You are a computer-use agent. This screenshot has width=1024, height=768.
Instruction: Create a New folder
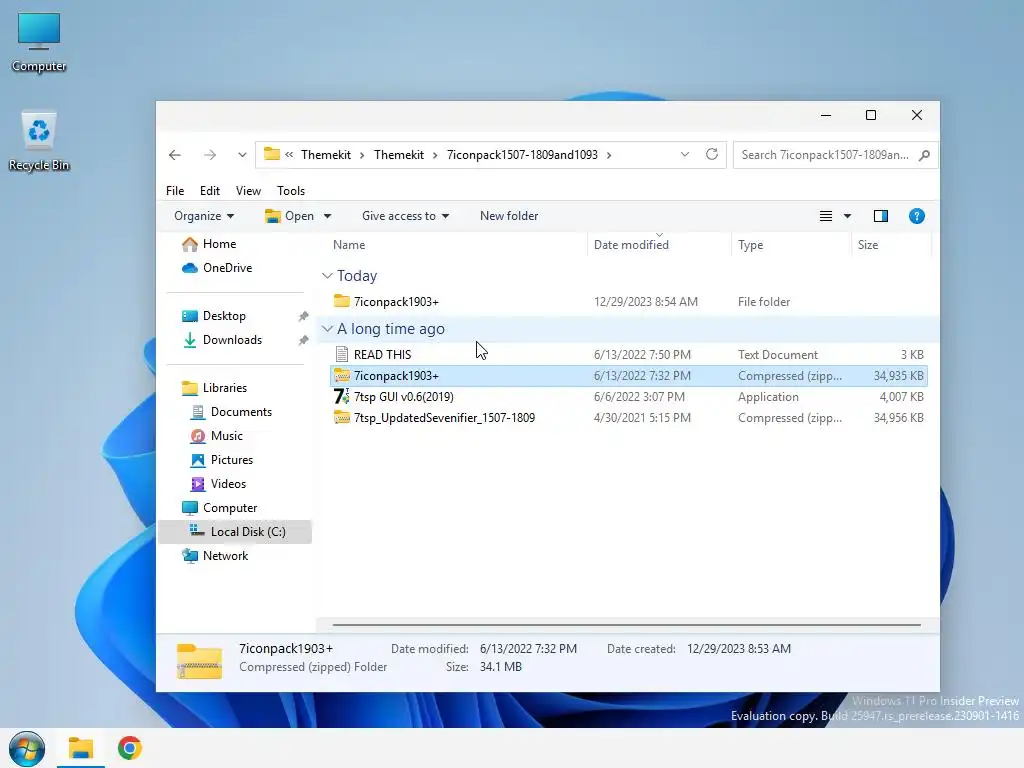coord(509,216)
